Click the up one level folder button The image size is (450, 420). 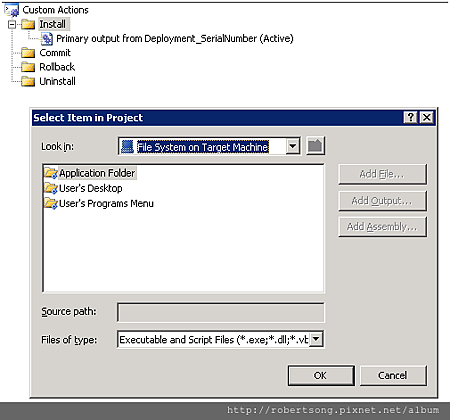pyautogui.click(x=315, y=146)
